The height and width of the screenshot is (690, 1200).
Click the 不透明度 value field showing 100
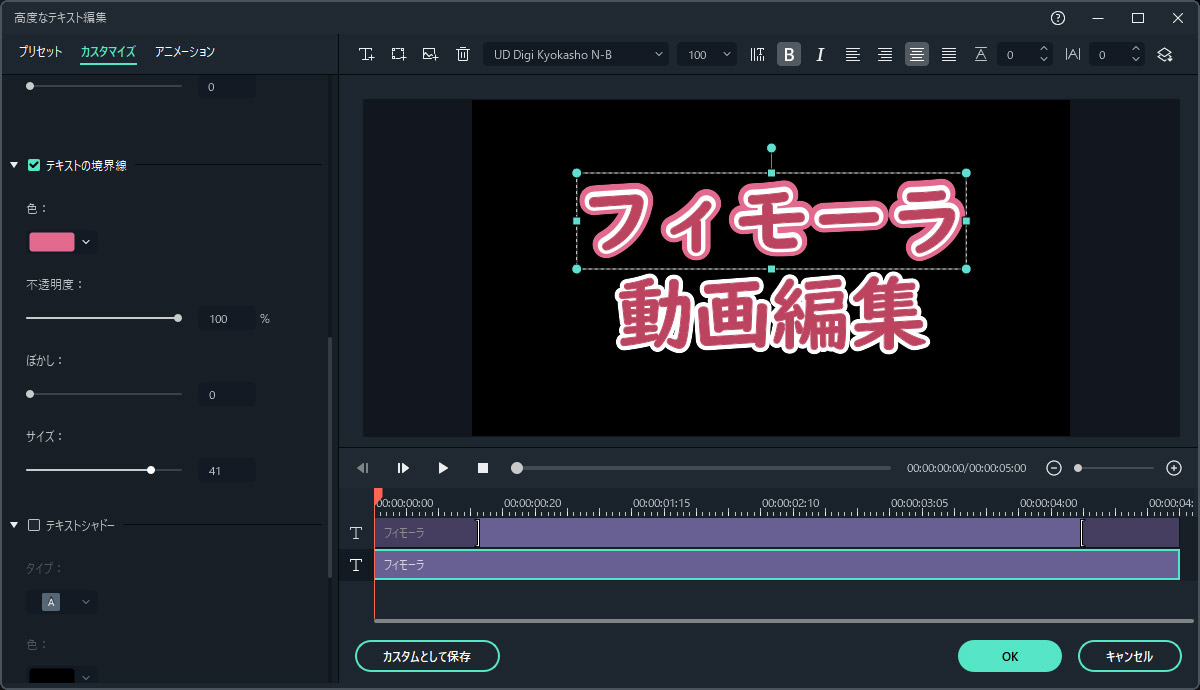(x=226, y=319)
